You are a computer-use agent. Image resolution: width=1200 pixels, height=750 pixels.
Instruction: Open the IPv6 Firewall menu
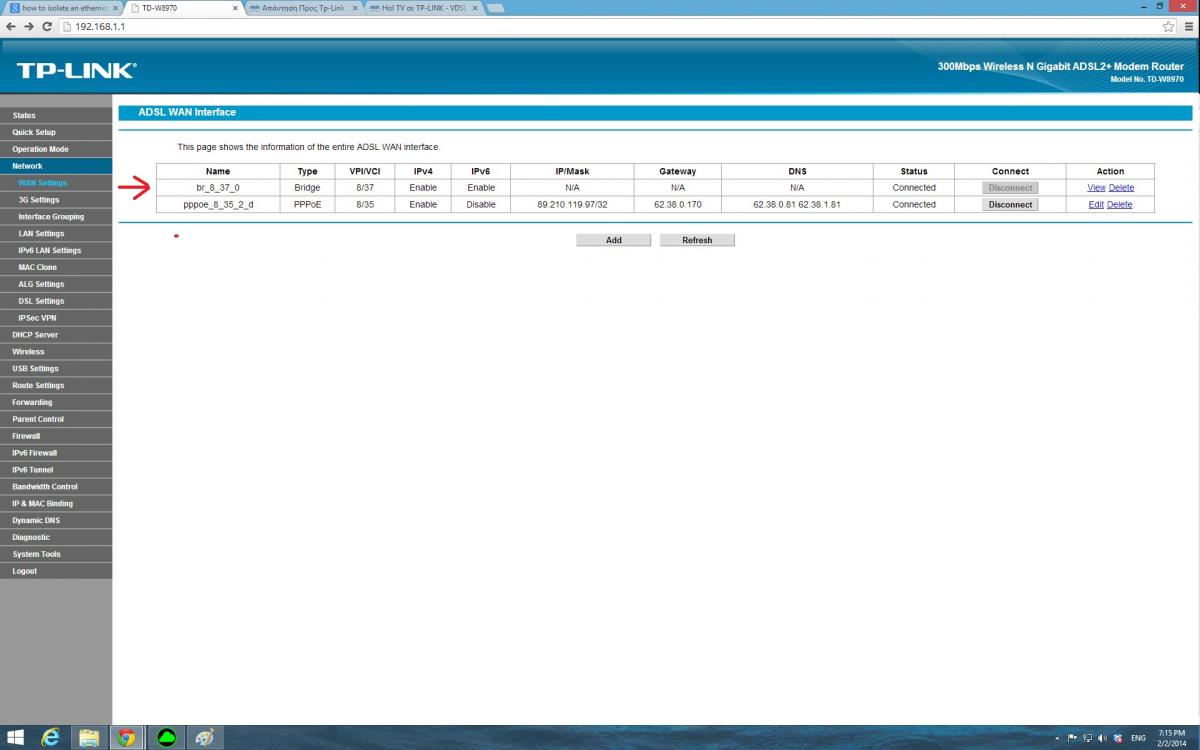click(56, 453)
